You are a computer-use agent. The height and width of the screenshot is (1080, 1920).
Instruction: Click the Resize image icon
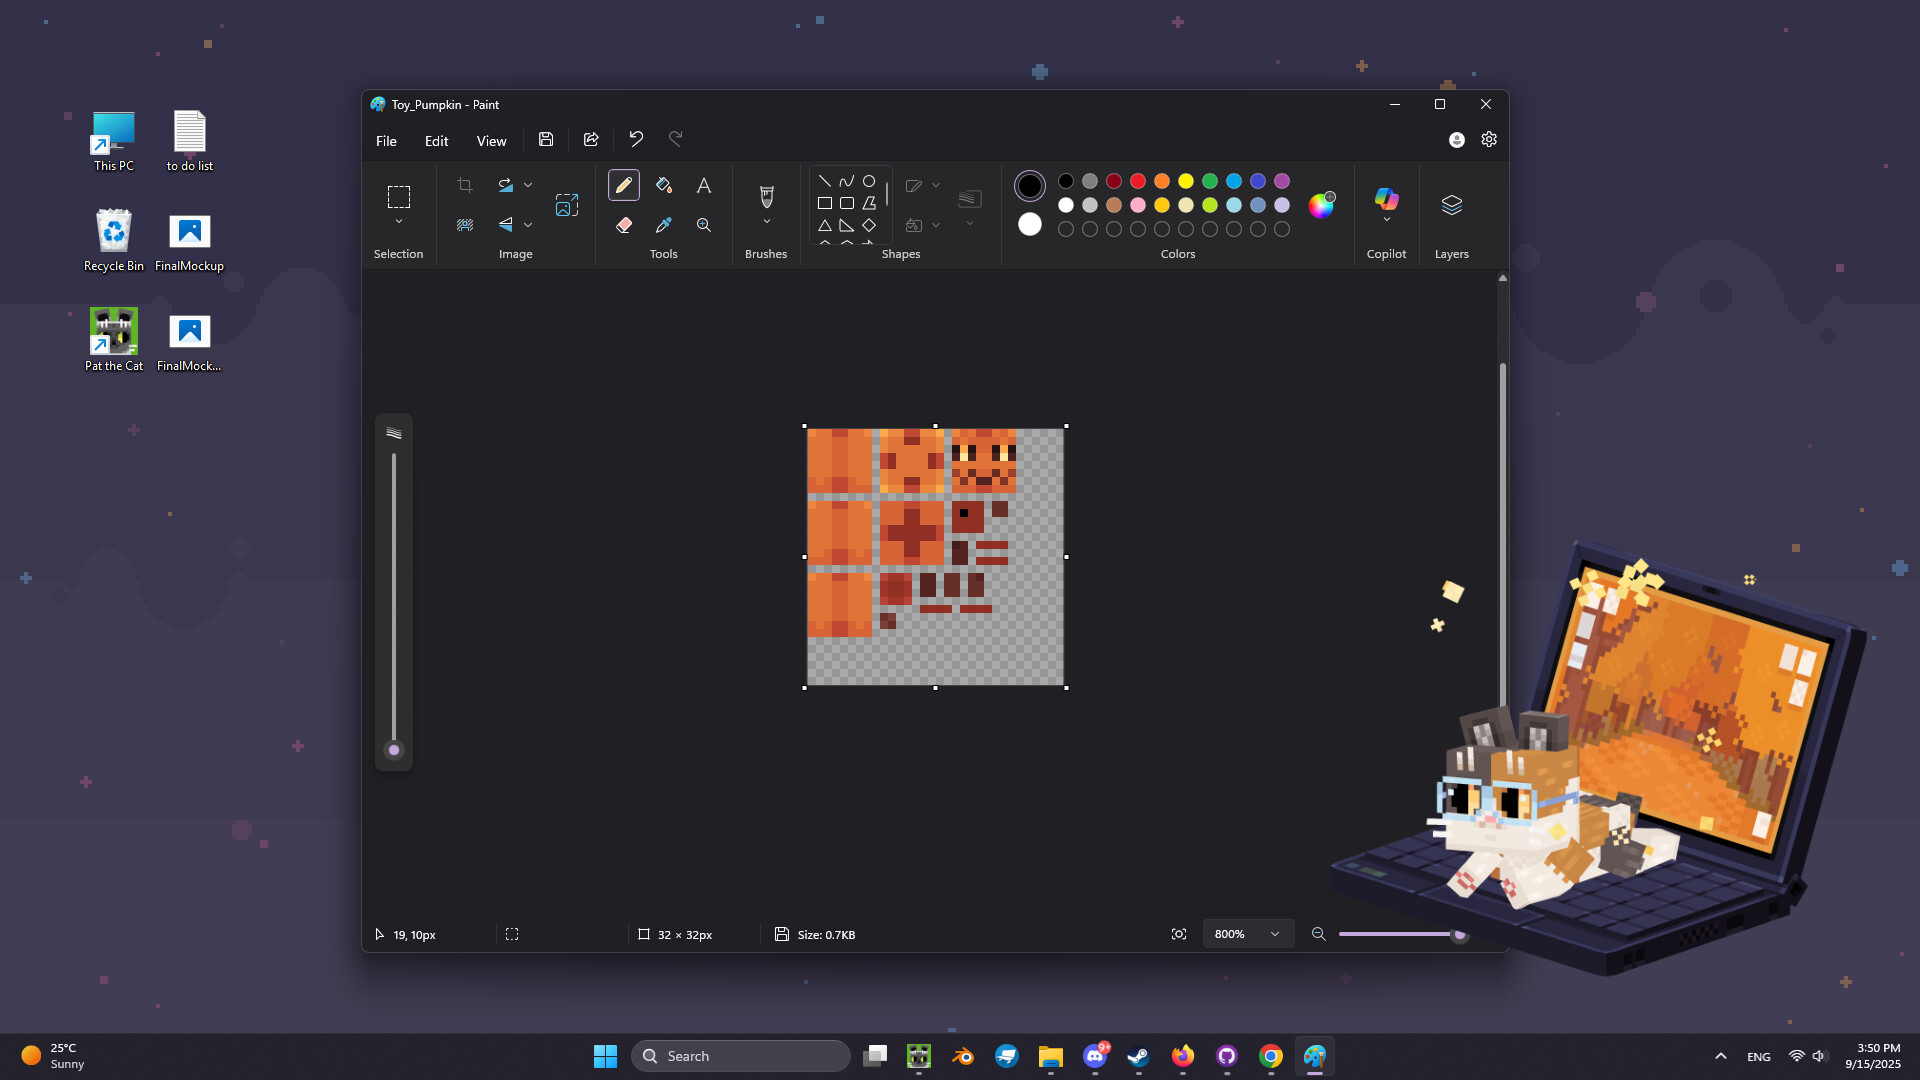[567, 204]
